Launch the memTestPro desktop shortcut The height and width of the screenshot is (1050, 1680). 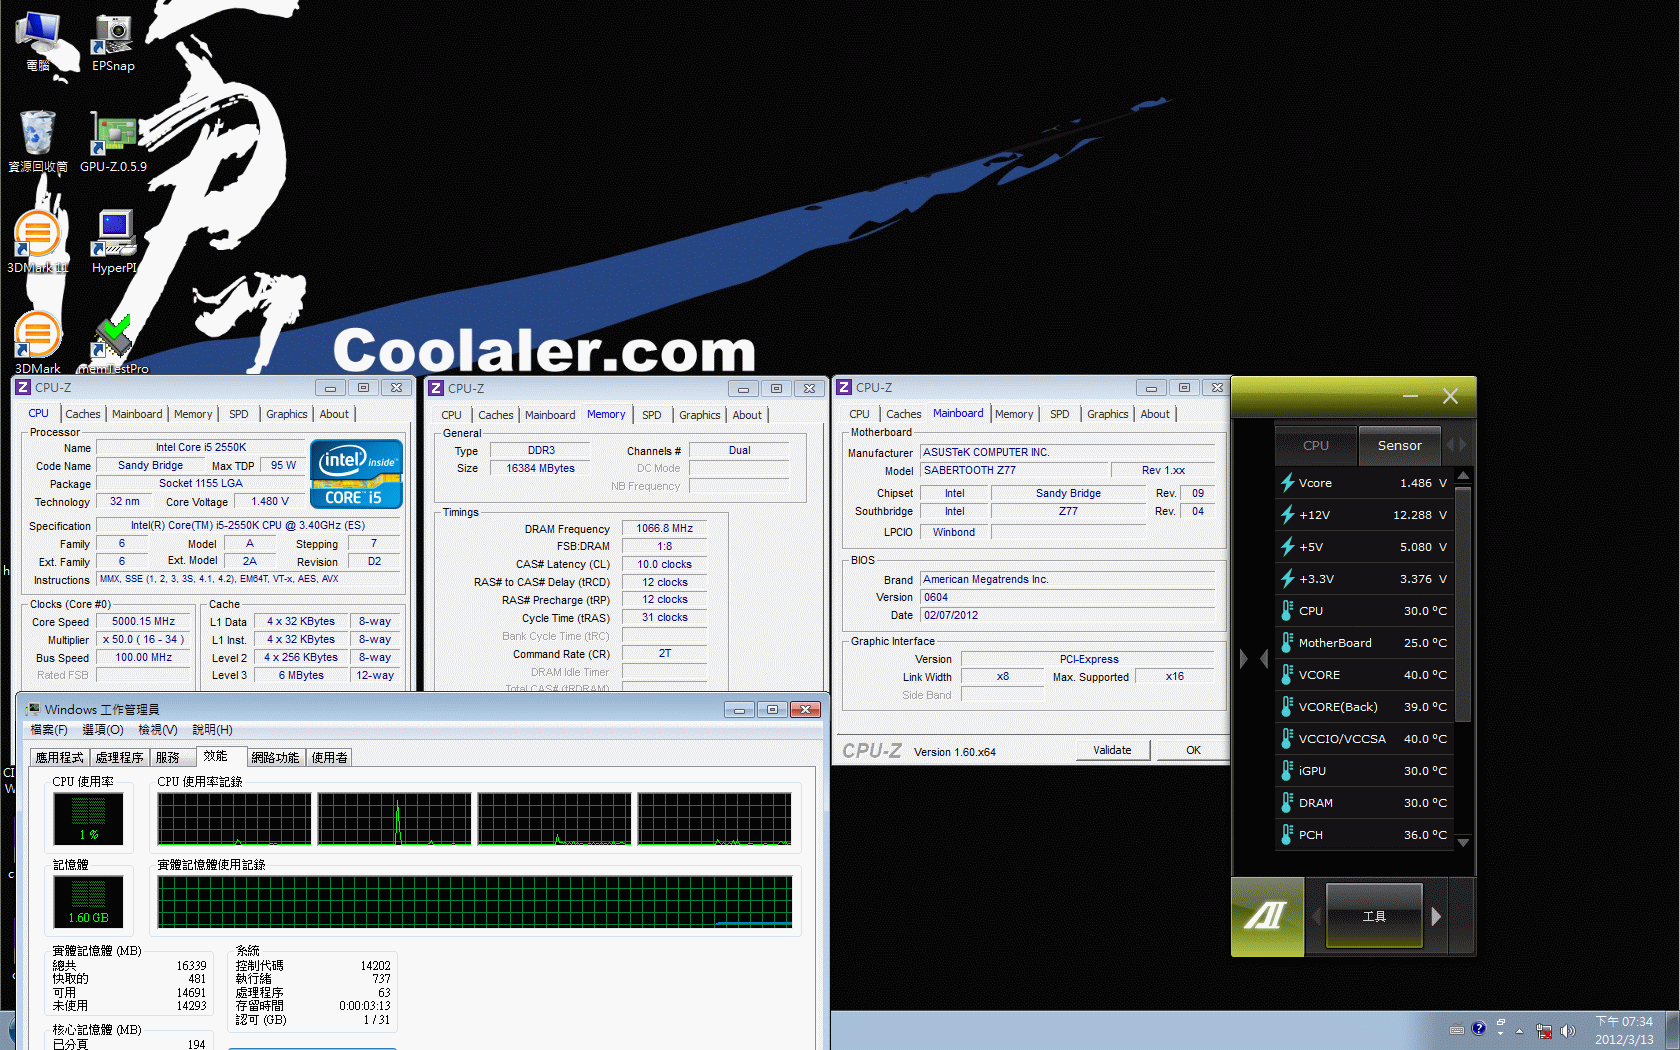click(113, 343)
